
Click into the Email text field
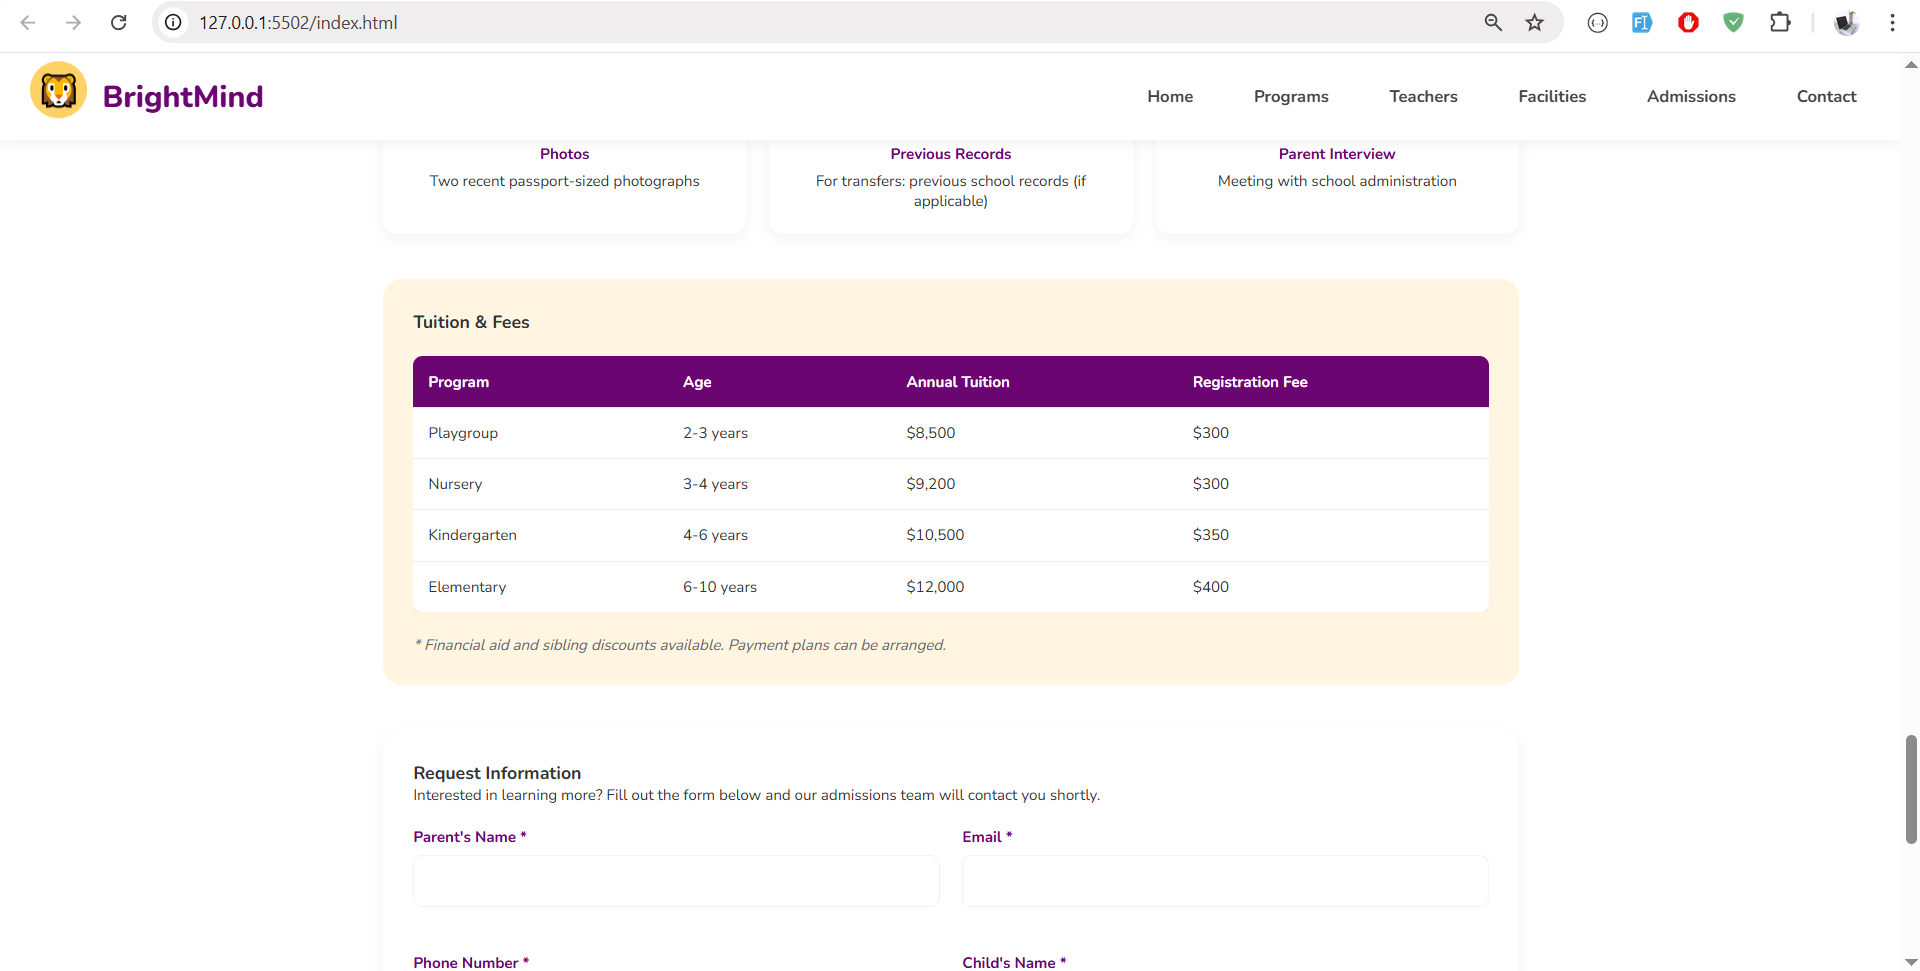point(1225,881)
